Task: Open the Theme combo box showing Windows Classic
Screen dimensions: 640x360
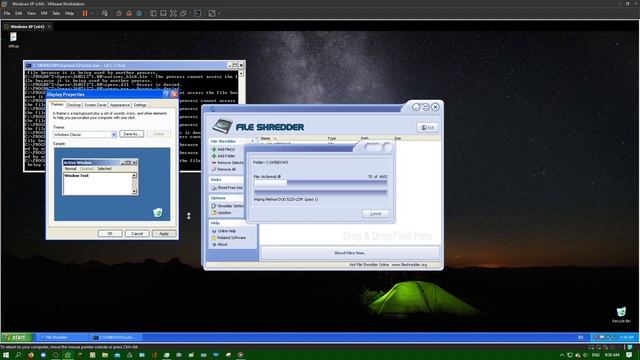Action: coord(85,134)
